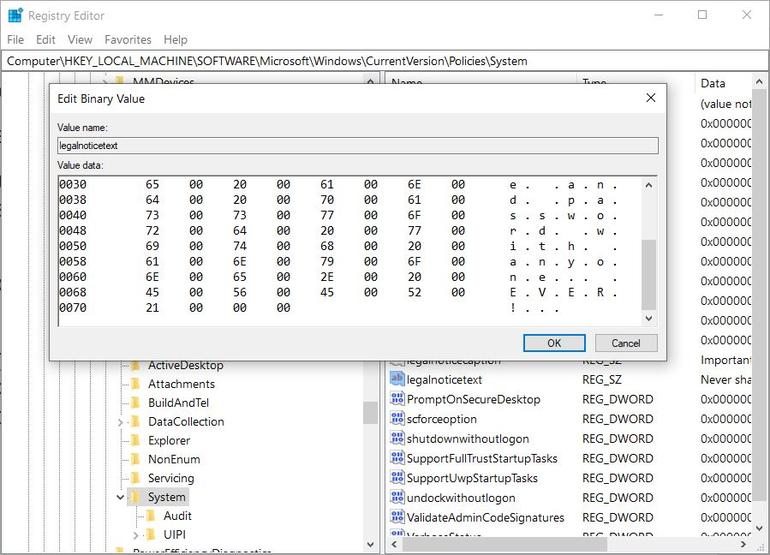
Task: Select the legalnoticetext value name
Action: click(x=444, y=380)
